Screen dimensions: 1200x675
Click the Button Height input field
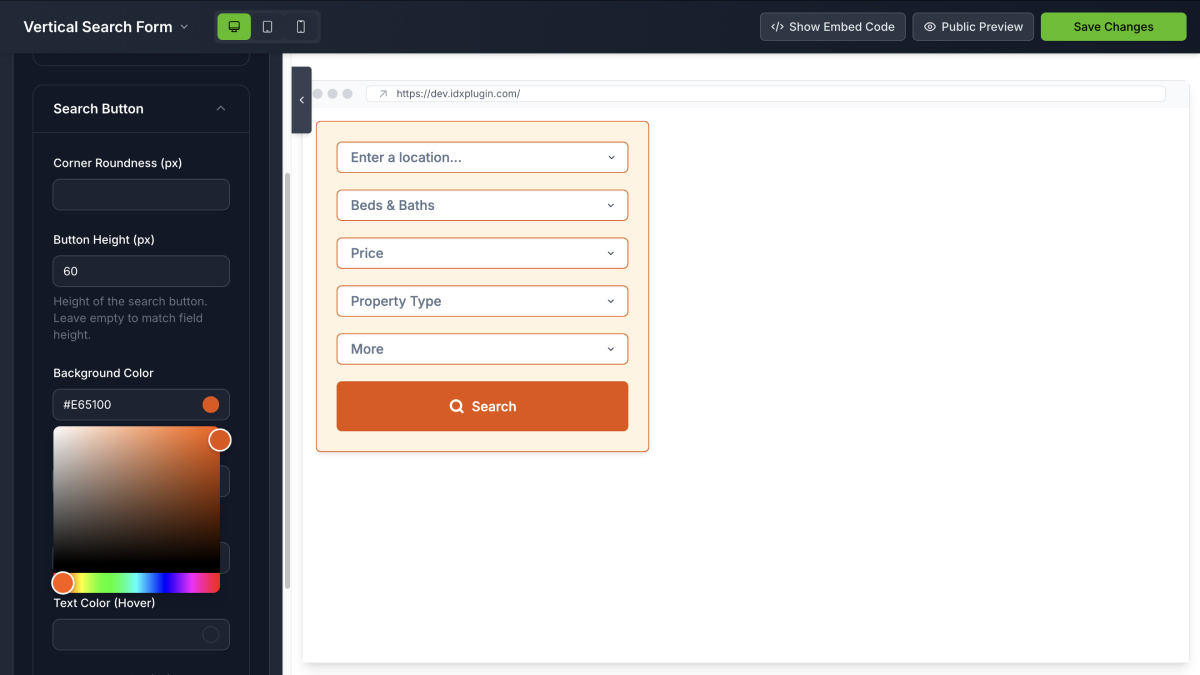click(x=140, y=271)
